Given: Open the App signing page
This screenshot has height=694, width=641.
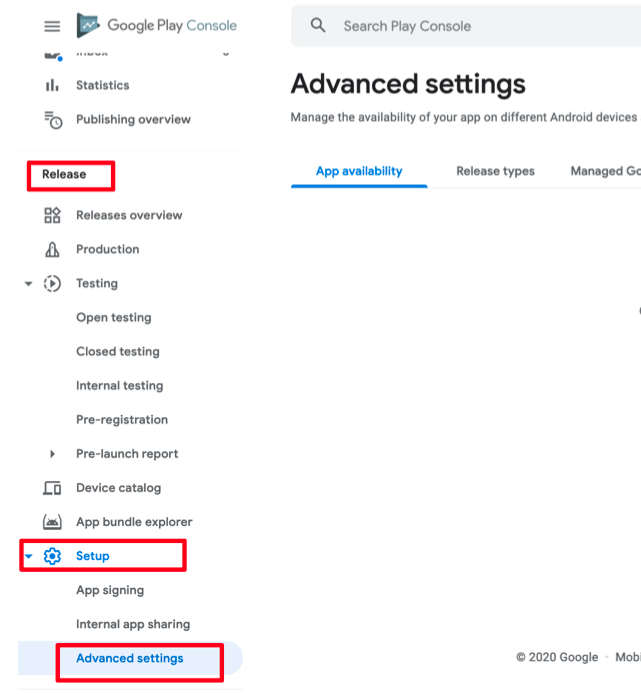Looking at the screenshot, I should point(110,590).
